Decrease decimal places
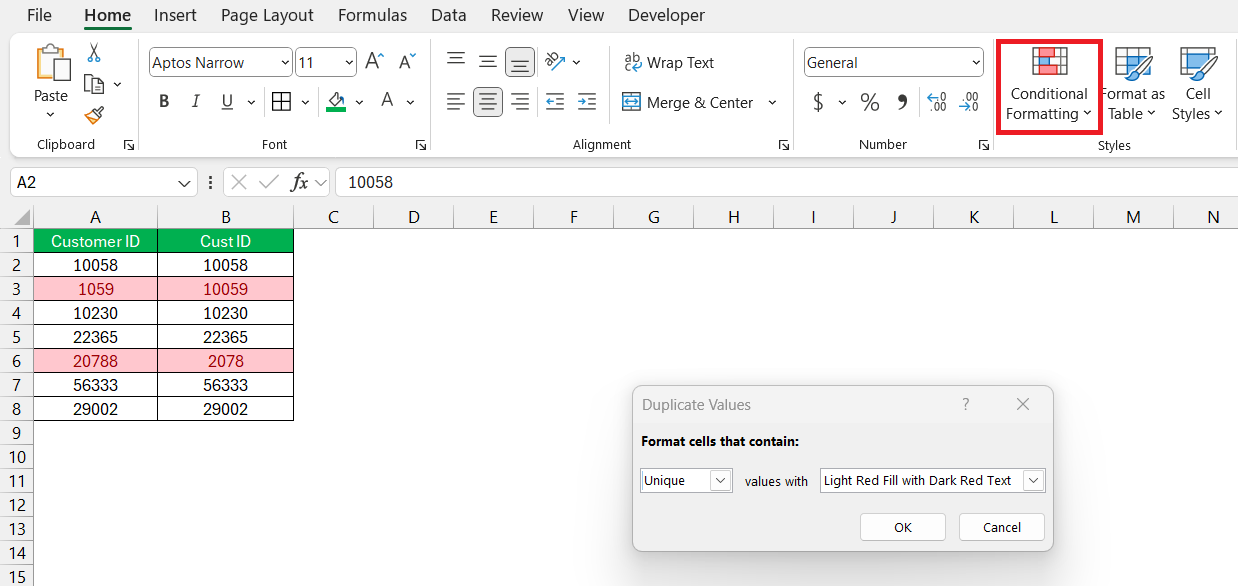The width and height of the screenshot is (1238, 586). click(x=969, y=102)
